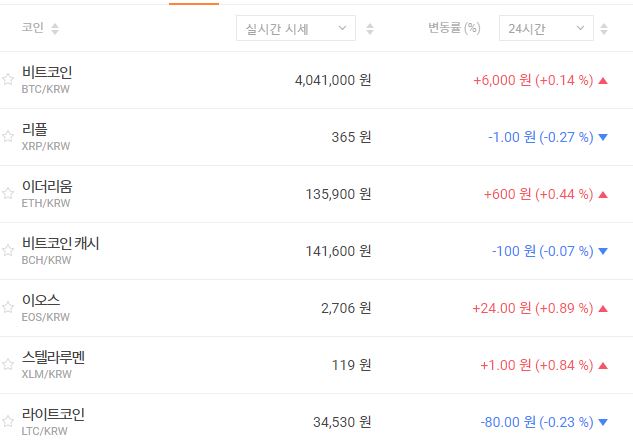
Task: Open the 실시간 시세 dropdown
Action: tap(296, 29)
